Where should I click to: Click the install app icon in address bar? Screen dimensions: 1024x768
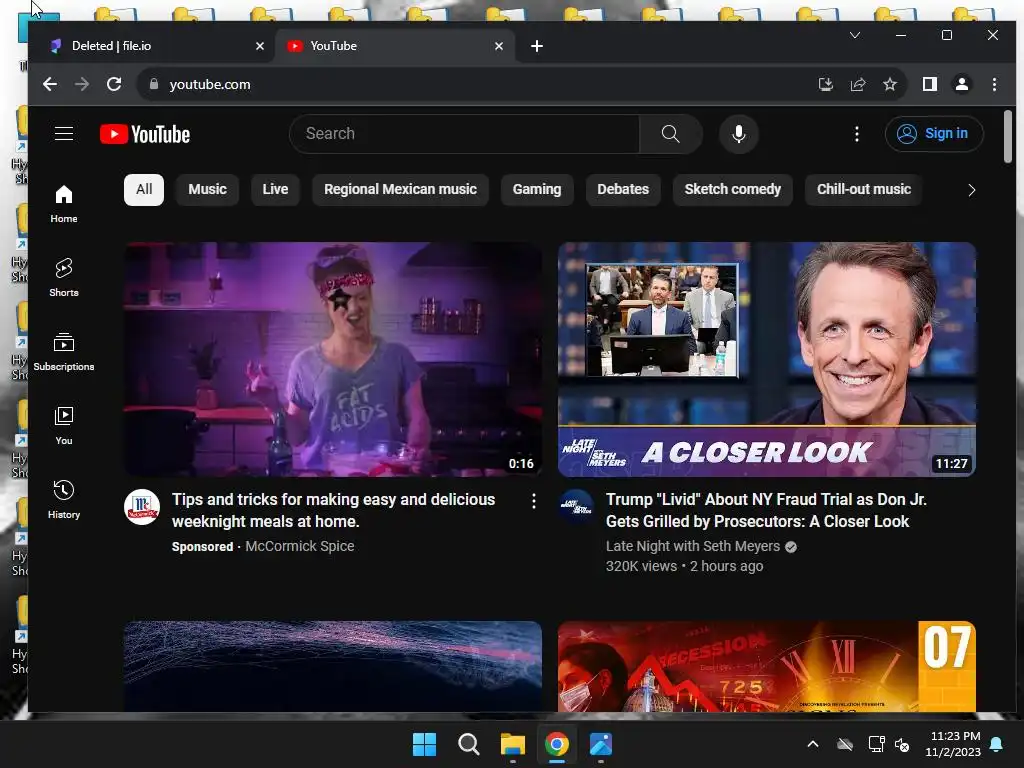[x=825, y=84]
